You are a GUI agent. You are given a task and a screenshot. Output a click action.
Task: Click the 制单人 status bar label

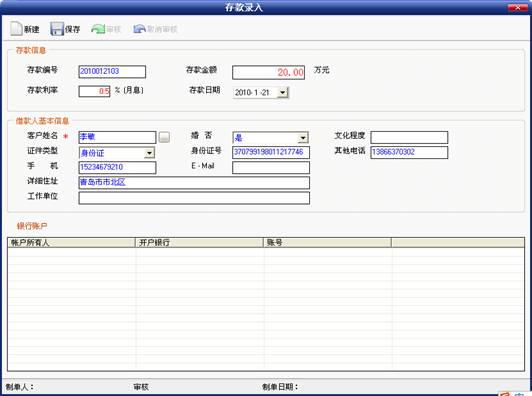coord(19,386)
